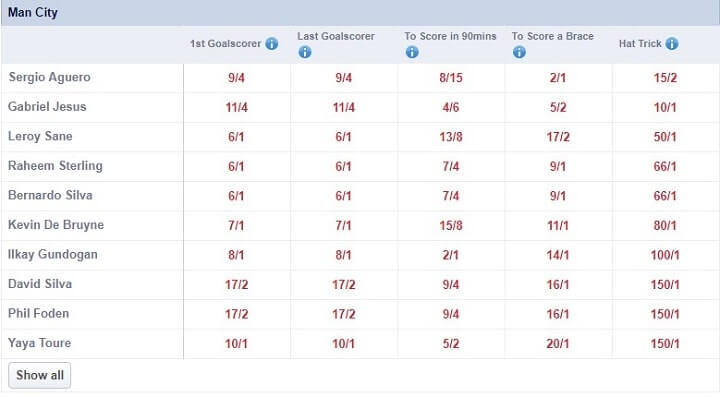This screenshot has height=397, width=720.
Task: Click info icon beside 1st Goalscorer
Action: (x=272, y=44)
